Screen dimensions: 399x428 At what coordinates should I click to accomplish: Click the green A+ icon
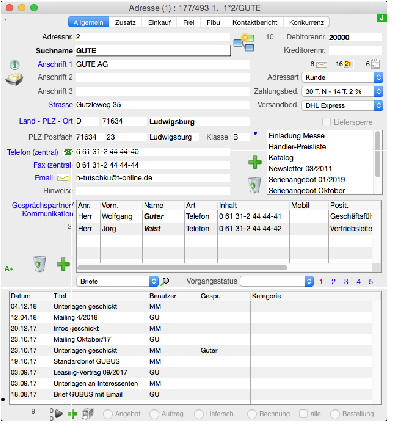coord(9,269)
